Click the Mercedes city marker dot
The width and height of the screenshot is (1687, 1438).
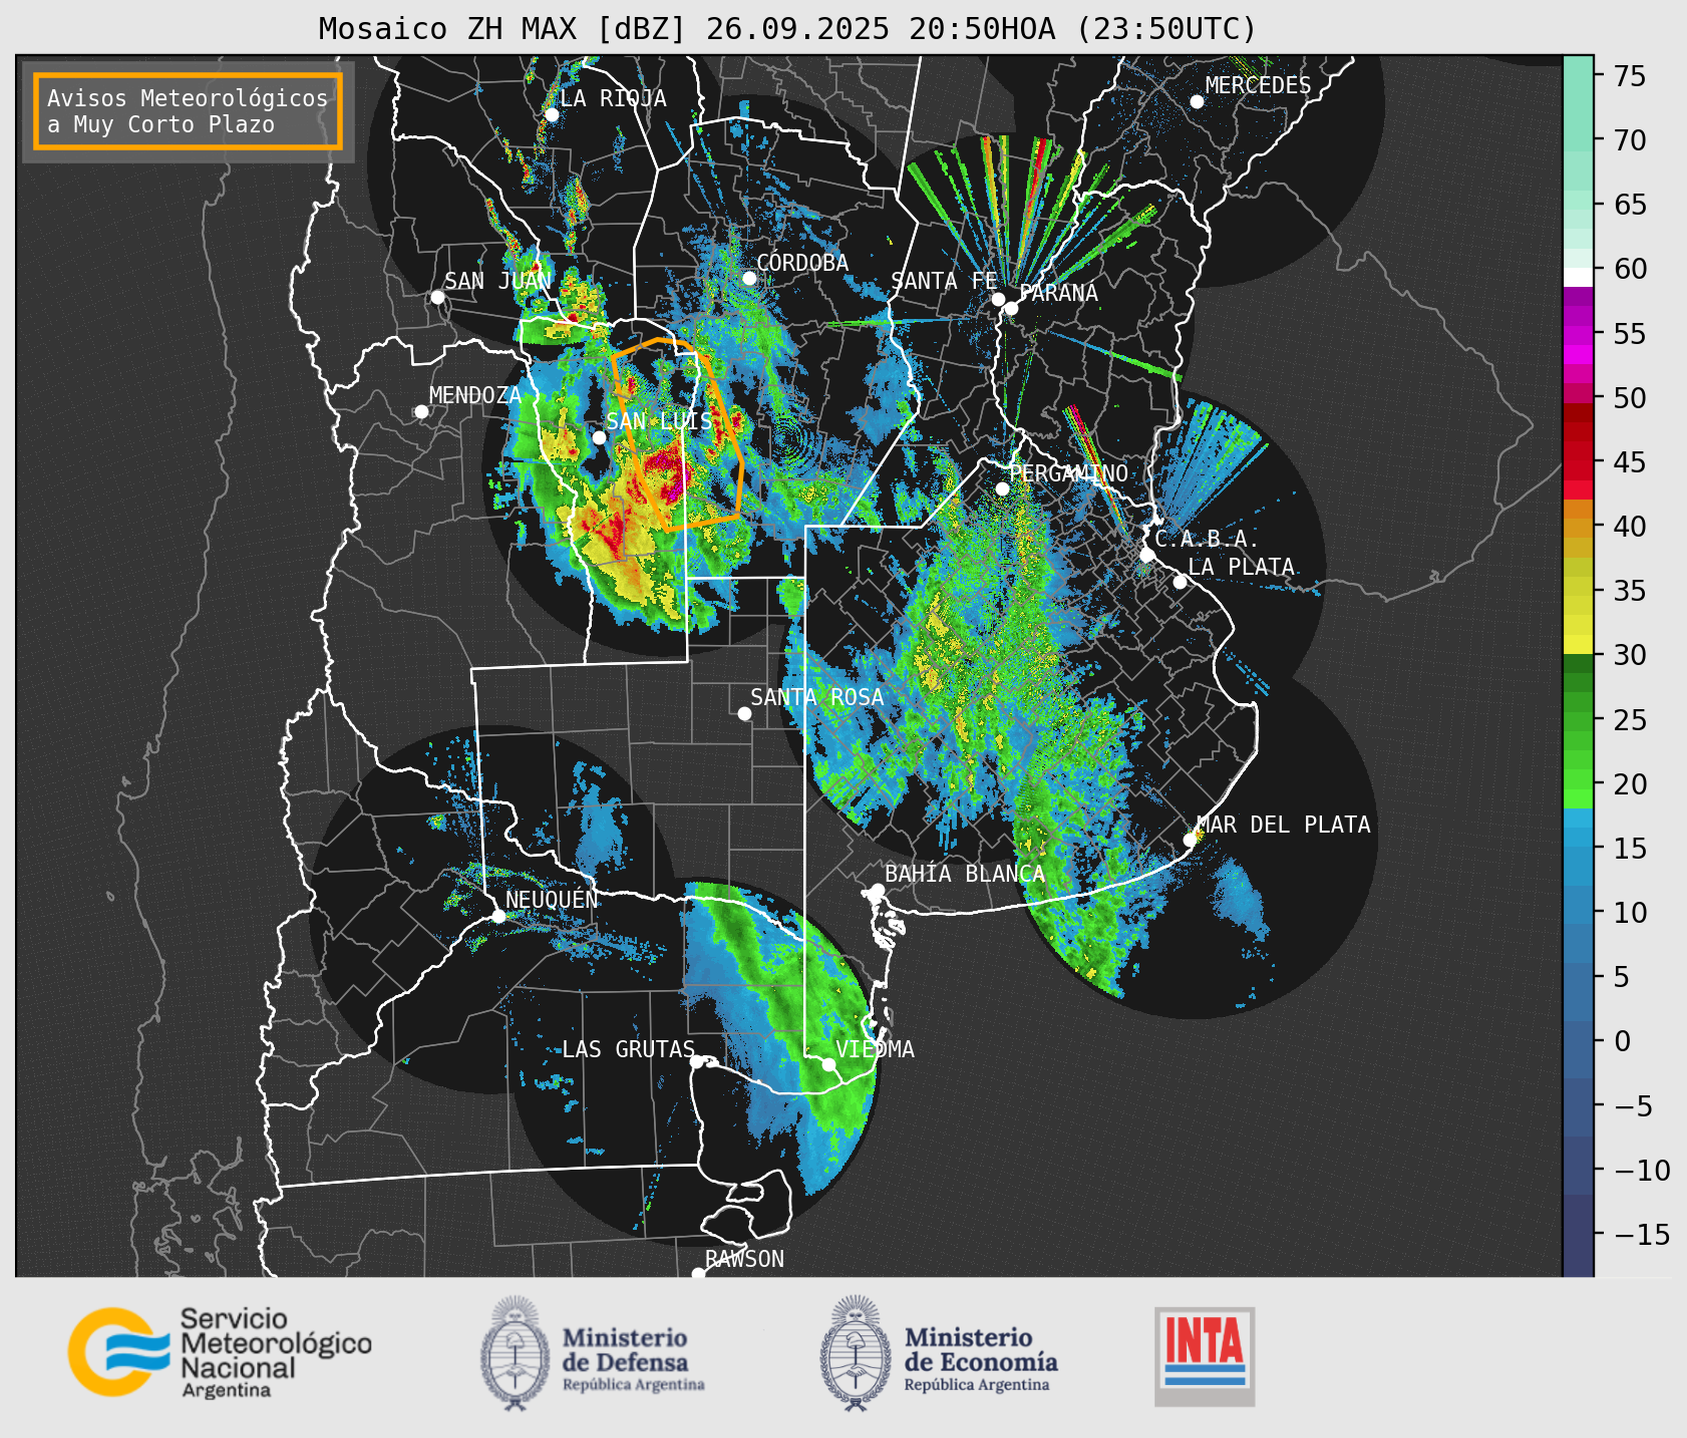click(1196, 102)
